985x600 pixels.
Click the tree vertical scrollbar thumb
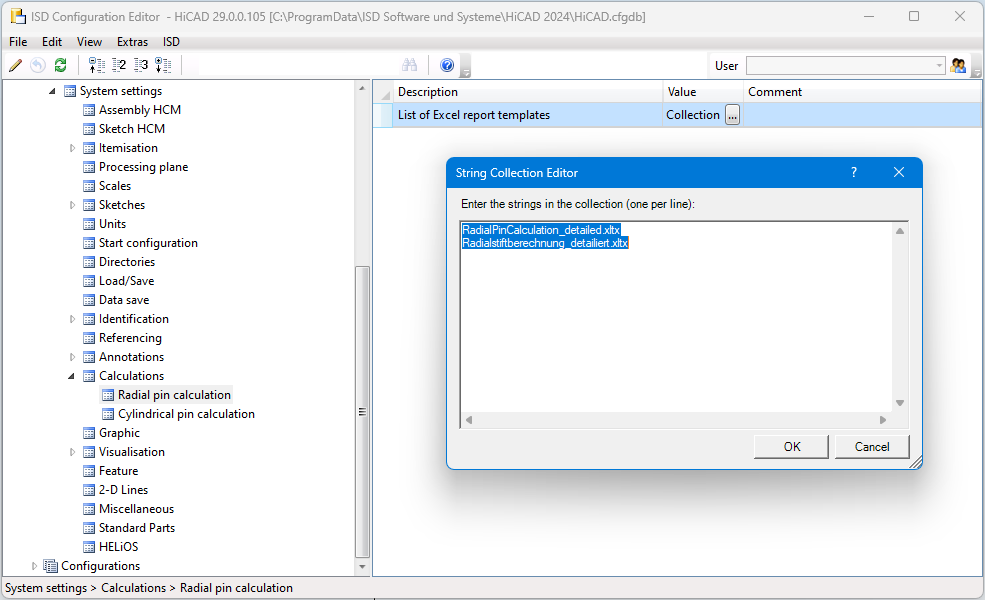(x=362, y=412)
